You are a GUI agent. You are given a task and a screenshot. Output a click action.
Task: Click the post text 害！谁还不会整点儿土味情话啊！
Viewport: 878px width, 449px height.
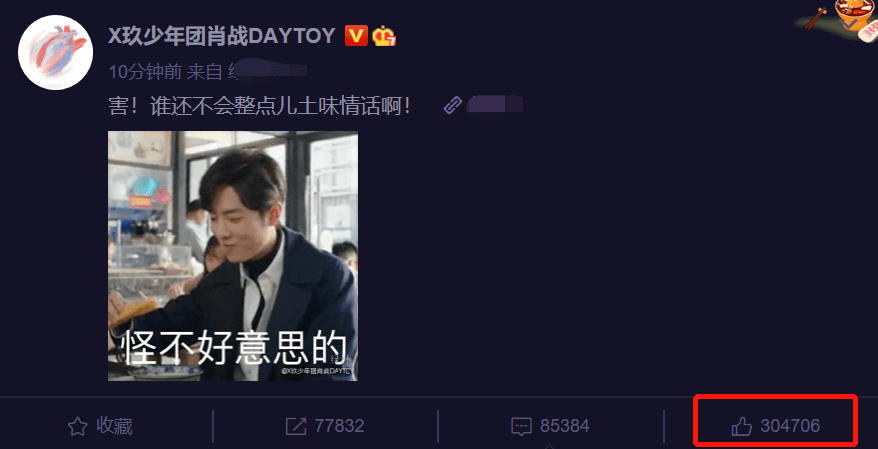[260, 105]
